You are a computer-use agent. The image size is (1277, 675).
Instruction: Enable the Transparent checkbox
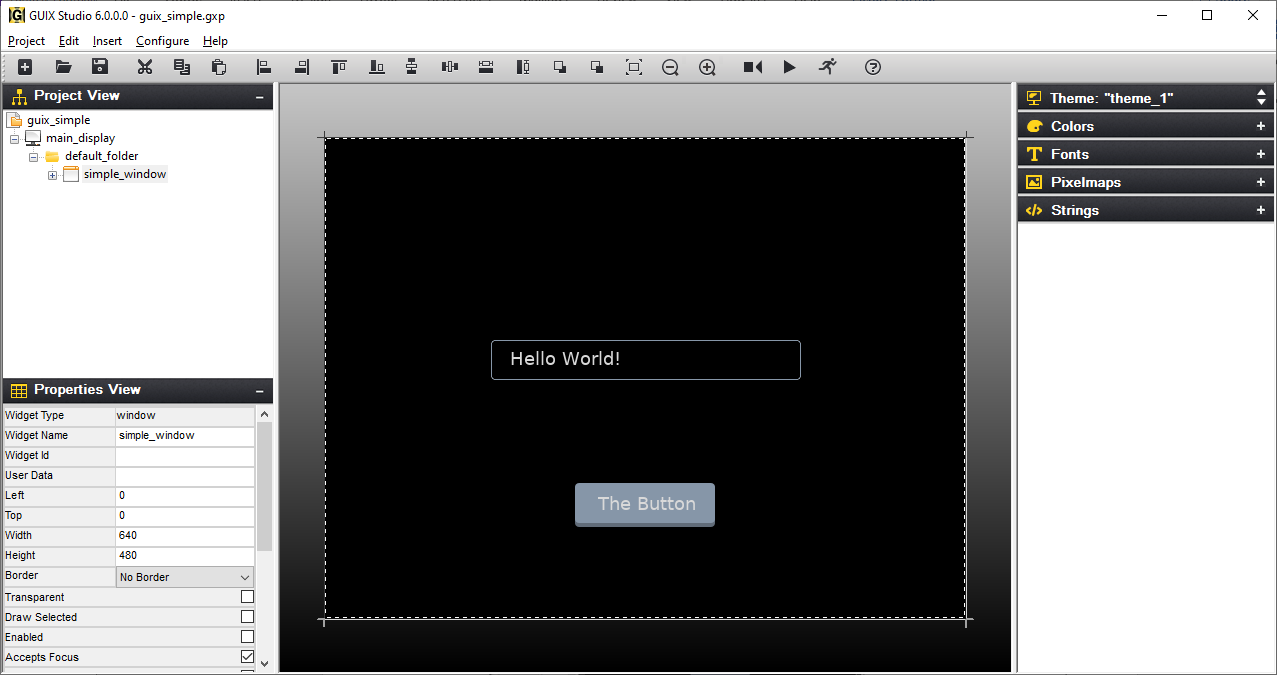click(x=246, y=597)
